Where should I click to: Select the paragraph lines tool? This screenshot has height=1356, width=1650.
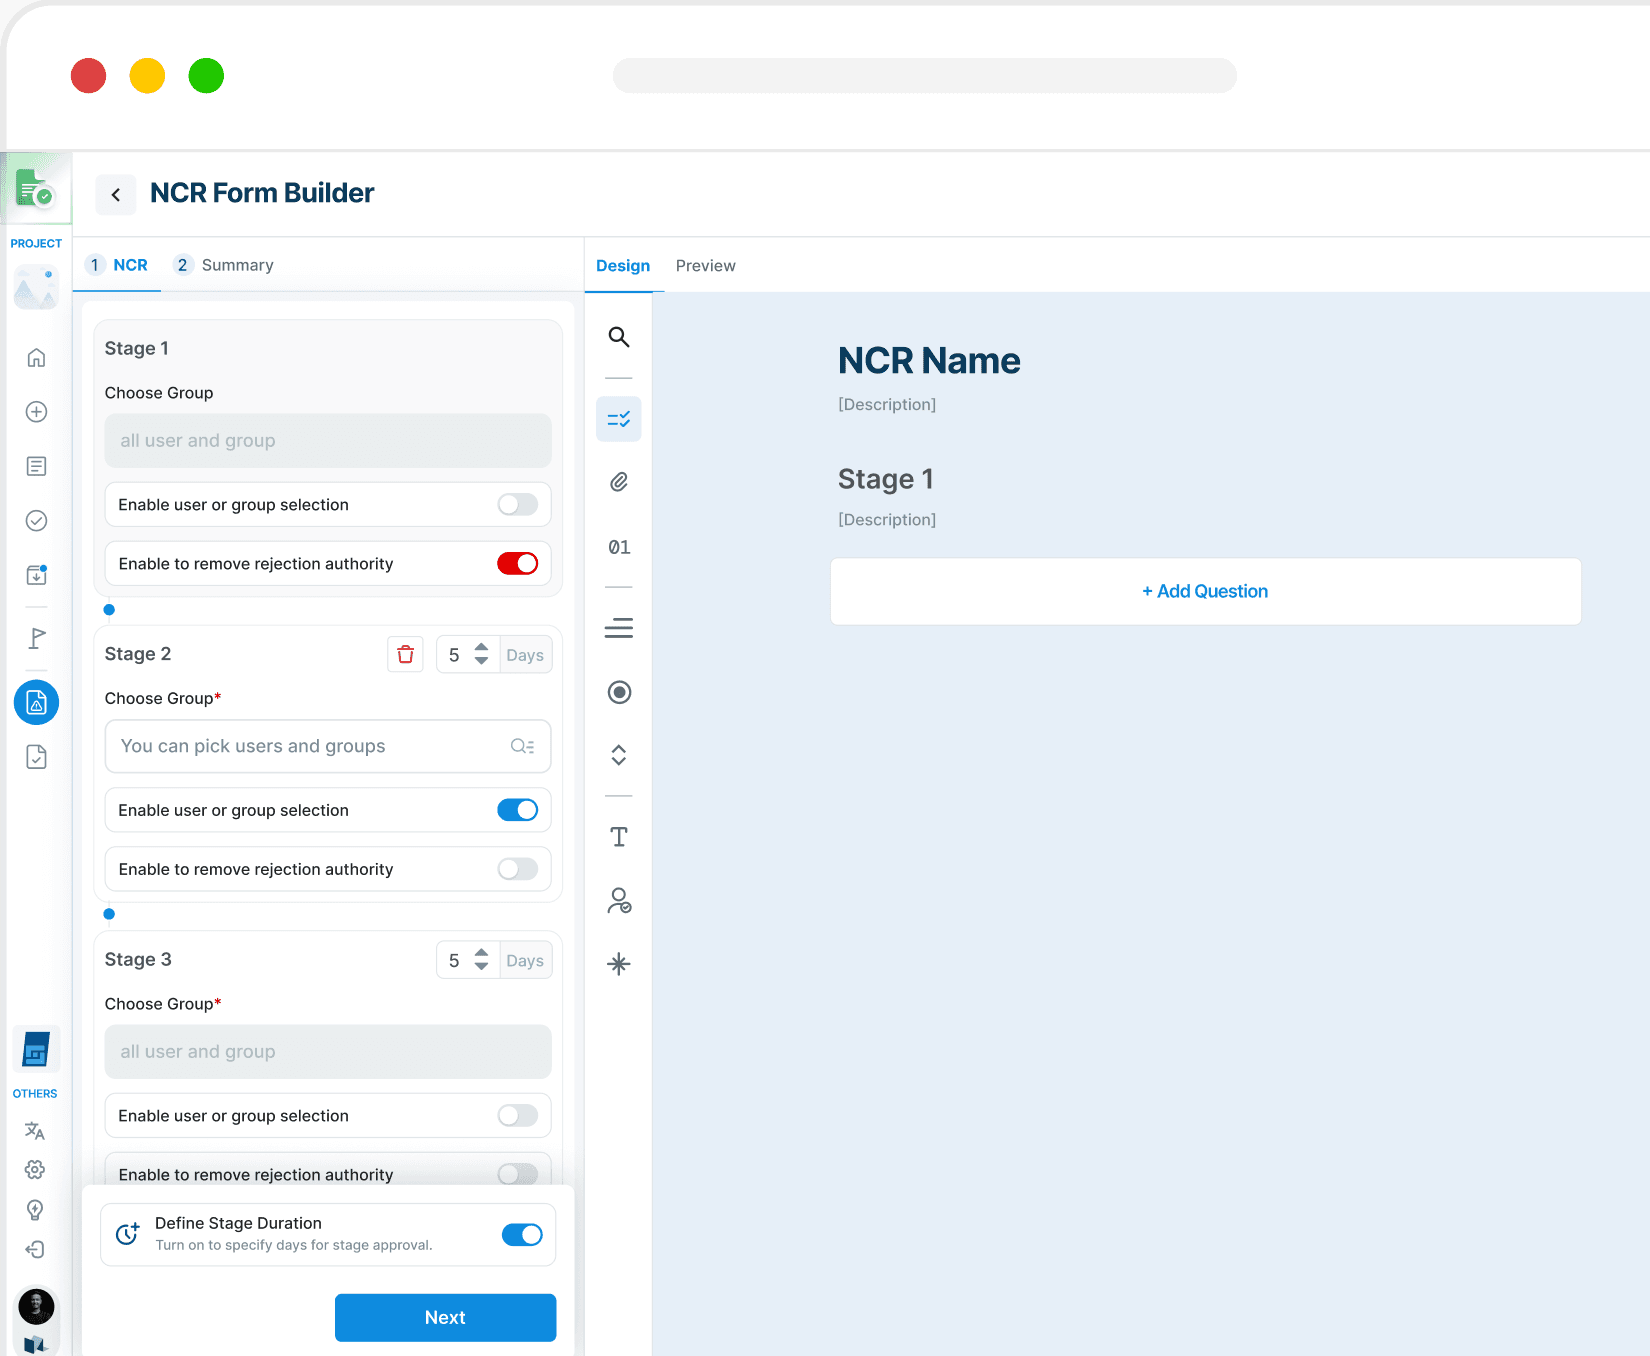tap(619, 628)
